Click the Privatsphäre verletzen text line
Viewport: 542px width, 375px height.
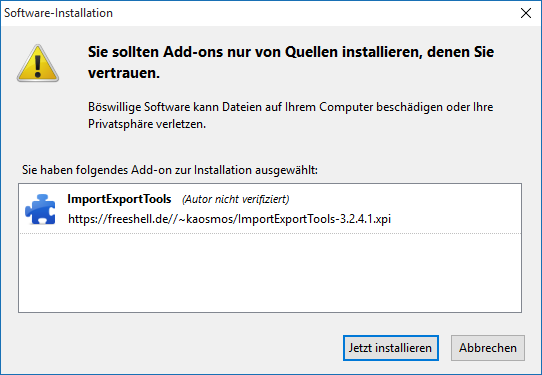pos(147,124)
